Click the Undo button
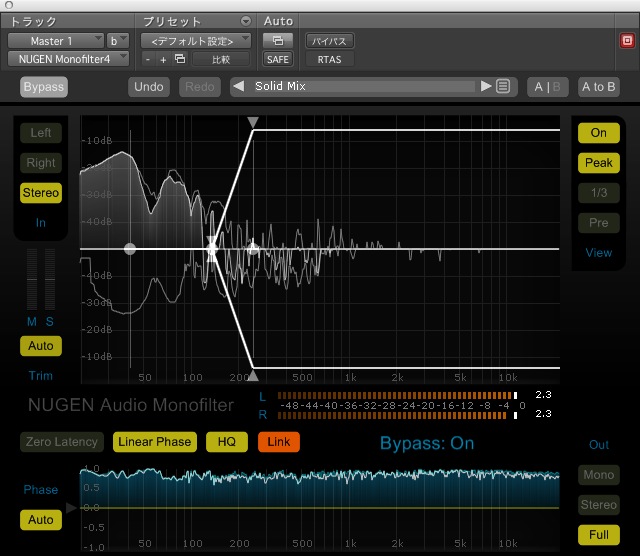Viewport: 640px width, 556px height. click(x=149, y=87)
